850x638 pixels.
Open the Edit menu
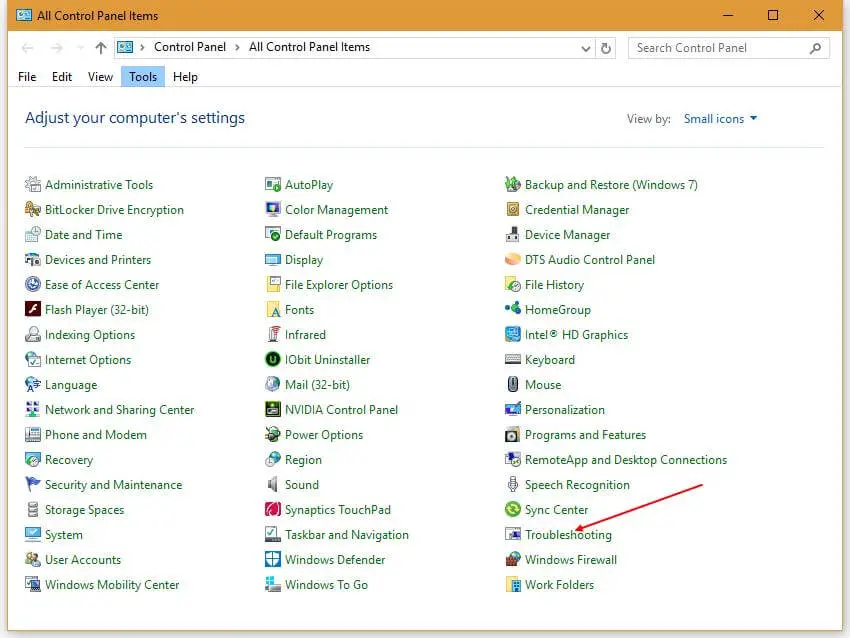(x=62, y=76)
